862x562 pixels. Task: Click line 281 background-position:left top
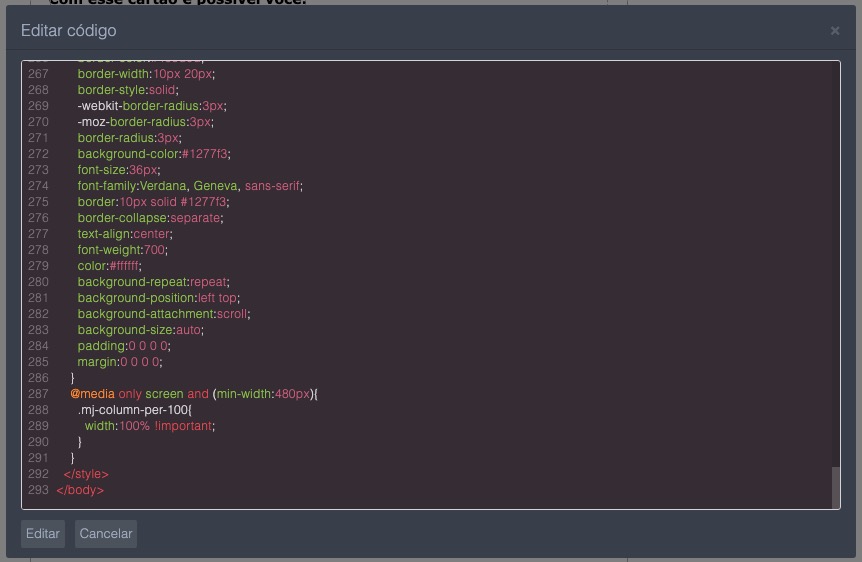159,297
